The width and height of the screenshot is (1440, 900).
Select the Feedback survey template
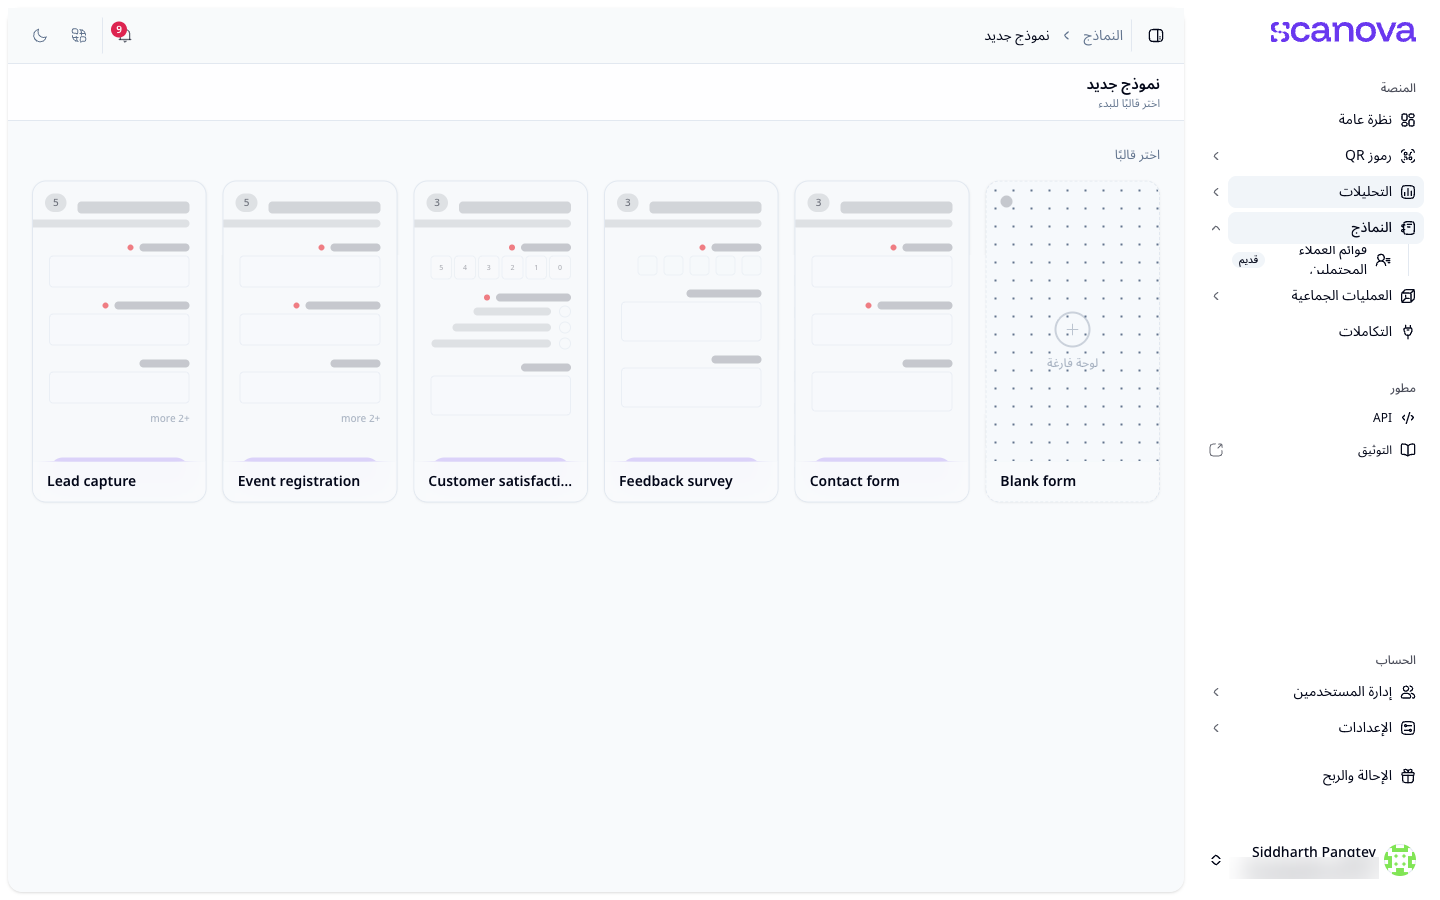coord(691,341)
